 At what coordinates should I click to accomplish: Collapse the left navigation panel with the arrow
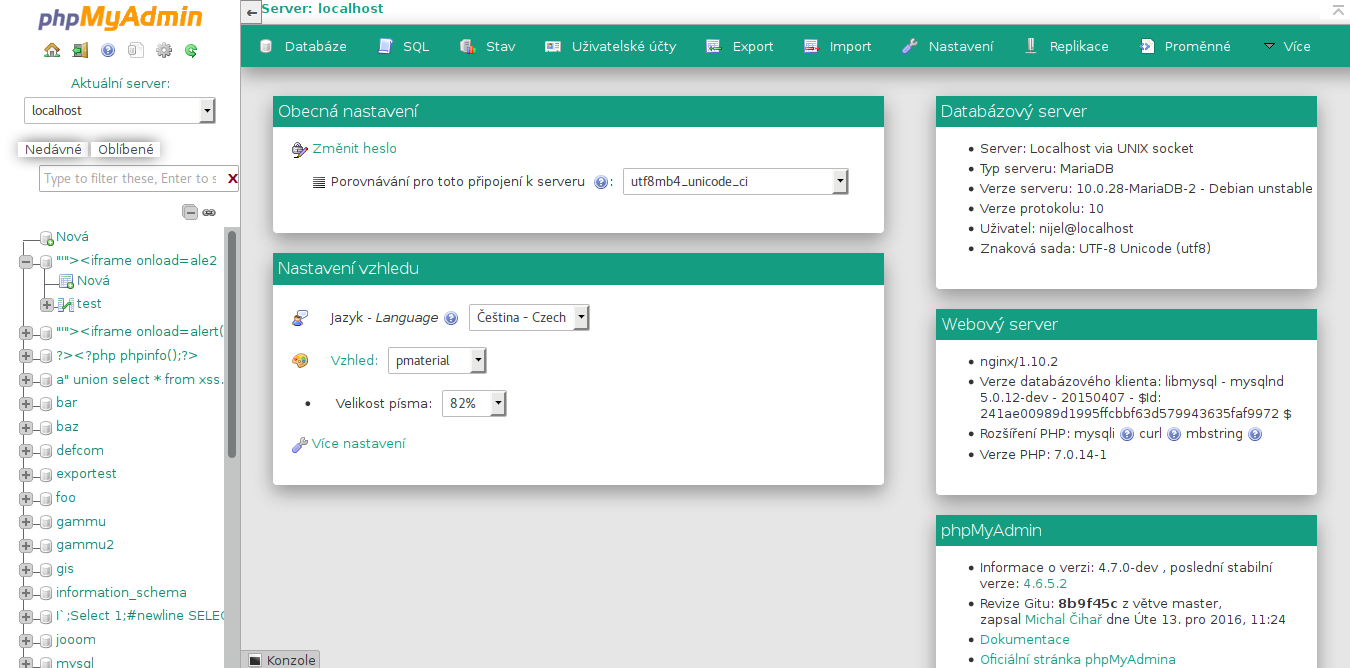252,12
